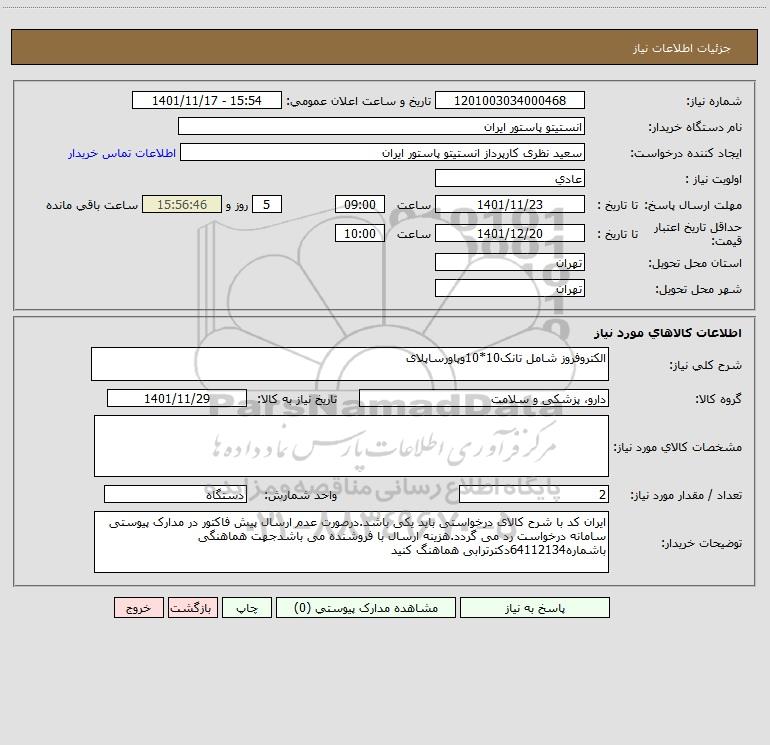Click section title 'اطلاعات کالاهای مورد نیاز'
Viewport: 770px width, 745px height.
(x=668, y=332)
